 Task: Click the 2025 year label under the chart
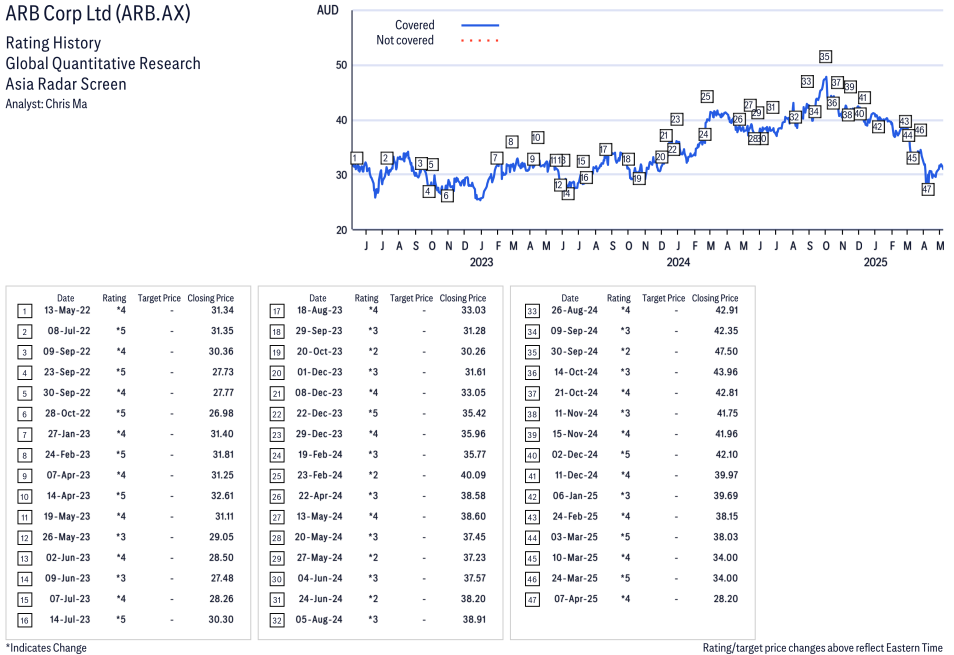tap(875, 262)
